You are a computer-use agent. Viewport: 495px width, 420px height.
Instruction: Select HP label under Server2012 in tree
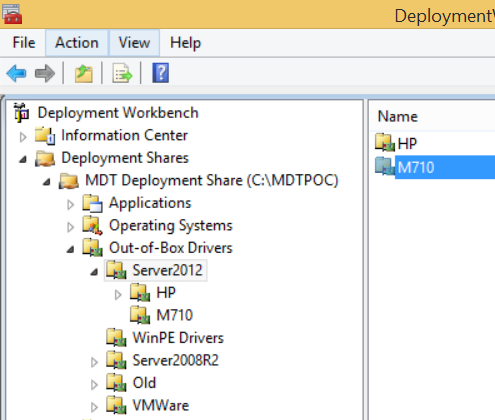[166, 293]
